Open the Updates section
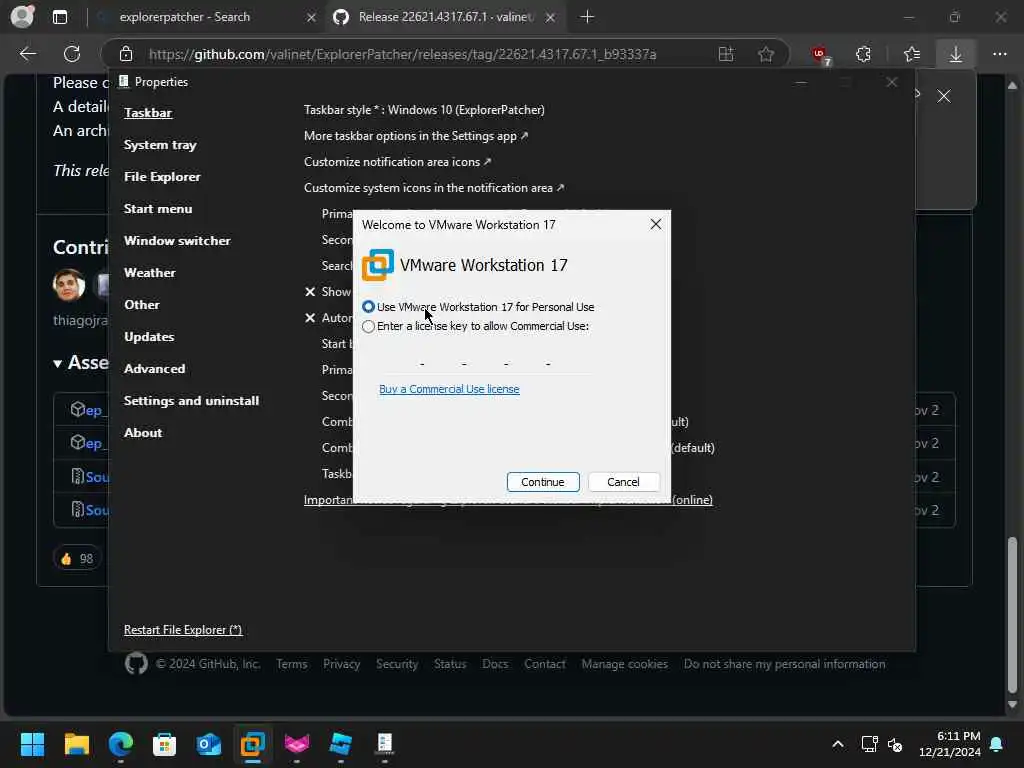This screenshot has width=1024, height=768. tap(149, 336)
